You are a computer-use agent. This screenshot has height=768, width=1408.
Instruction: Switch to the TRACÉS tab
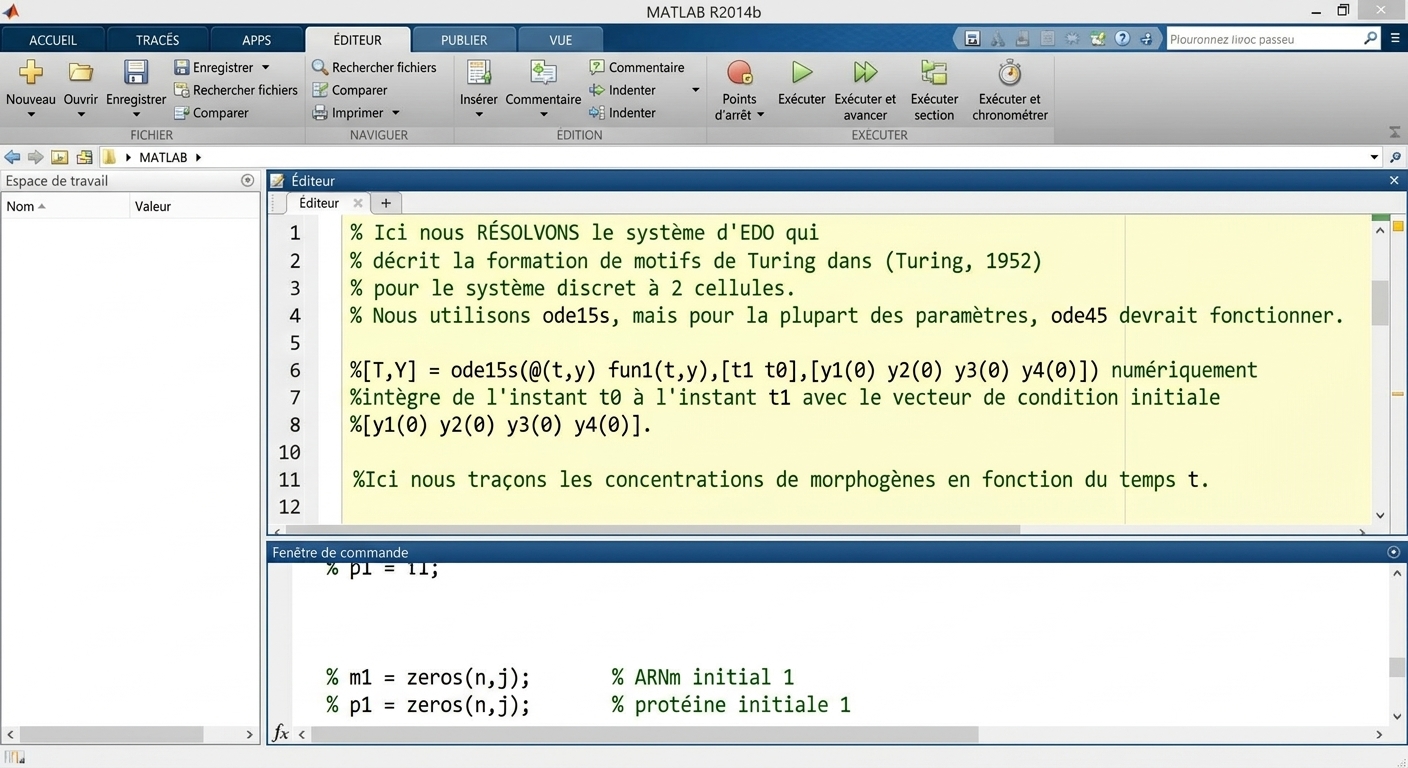coord(158,40)
